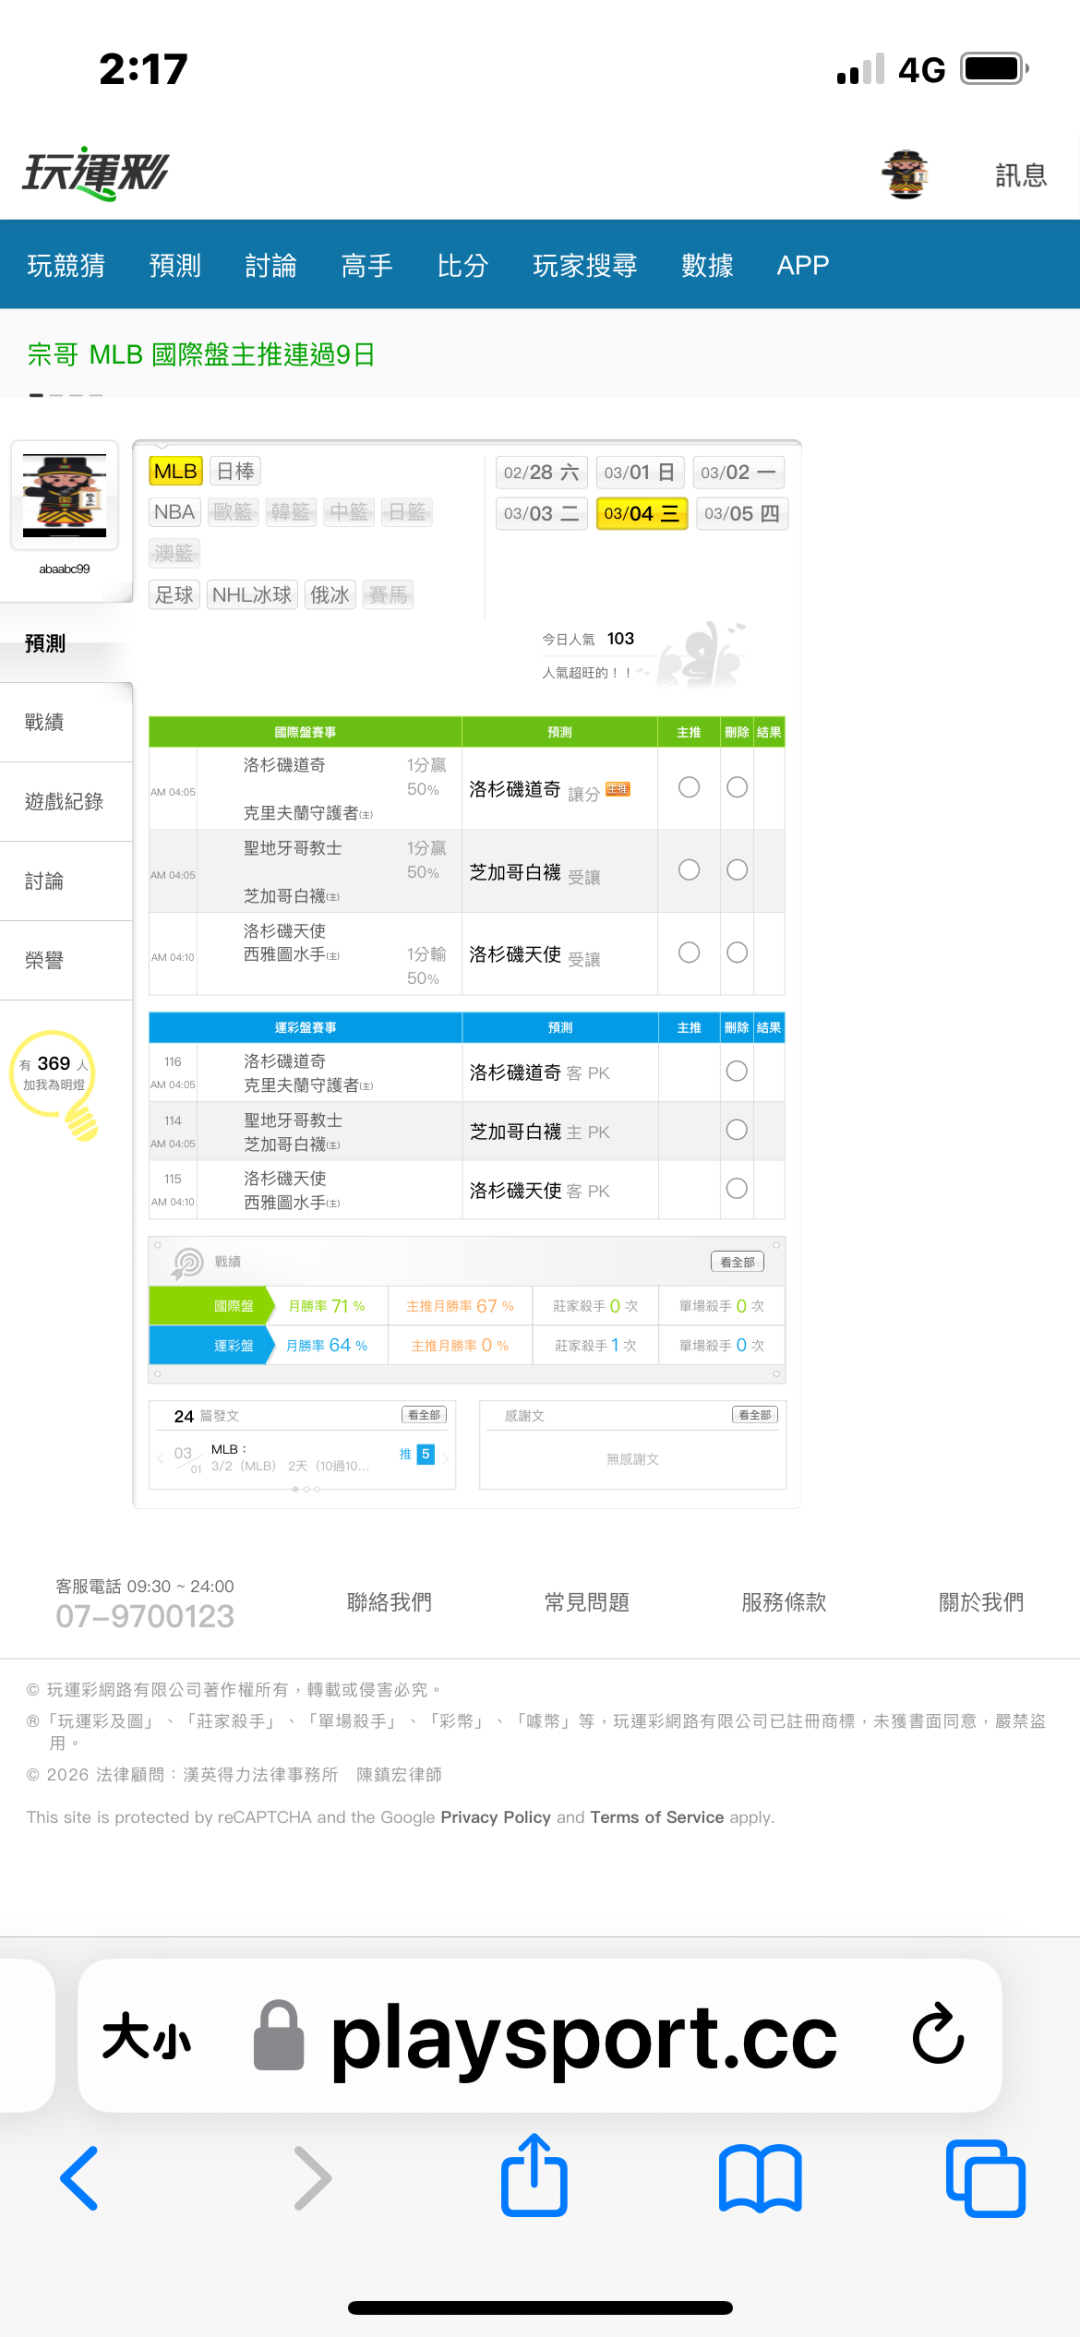Screen dimensions: 1080x2337
Task: Tap the carousel pagination dots under the posts
Action: click(x=306, y=1489)
